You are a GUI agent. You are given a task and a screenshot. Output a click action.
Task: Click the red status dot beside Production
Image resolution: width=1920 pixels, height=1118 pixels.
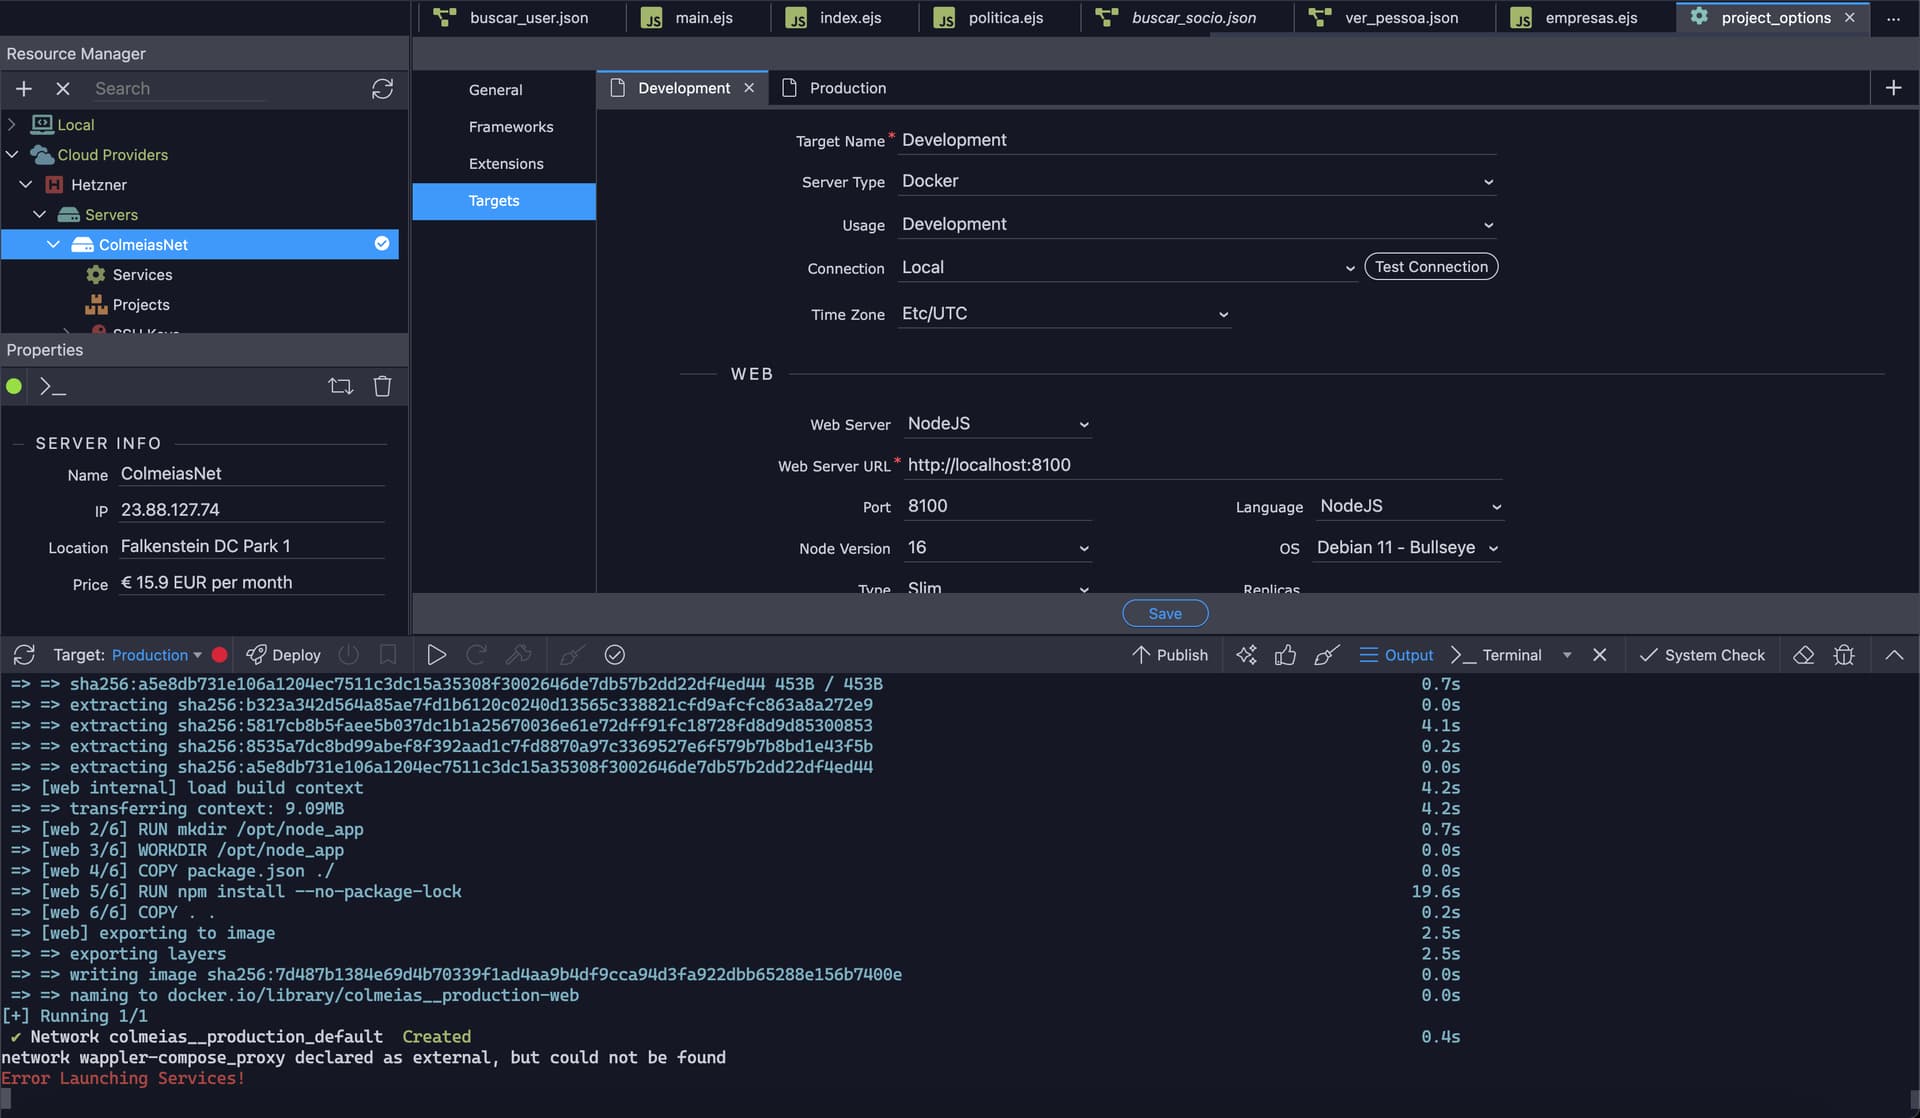pyautogui.click(x=220, y=655)
